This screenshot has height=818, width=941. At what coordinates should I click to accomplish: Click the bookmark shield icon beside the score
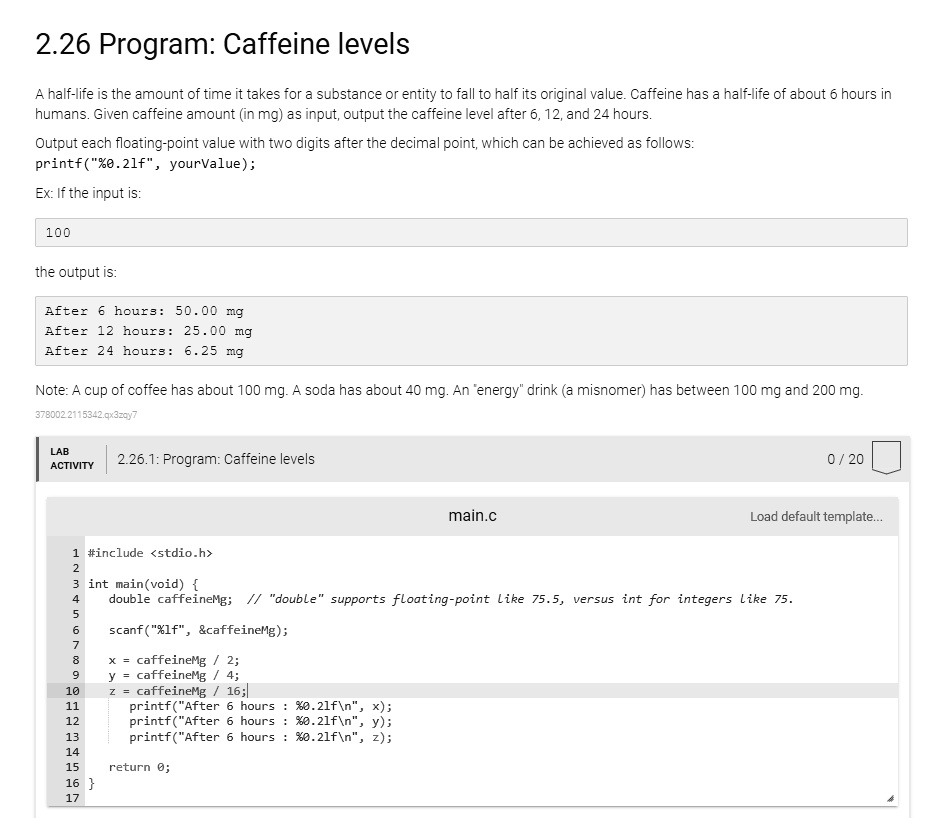coord(888,458)
